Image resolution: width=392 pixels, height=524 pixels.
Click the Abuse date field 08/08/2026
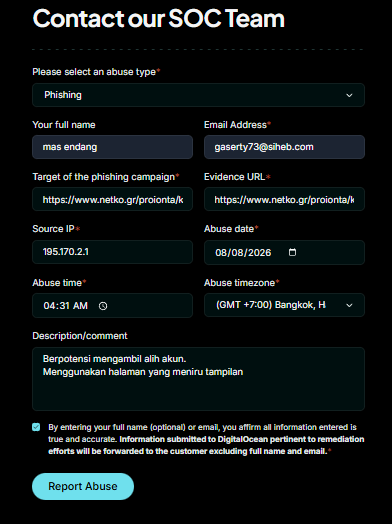point(284,252)
